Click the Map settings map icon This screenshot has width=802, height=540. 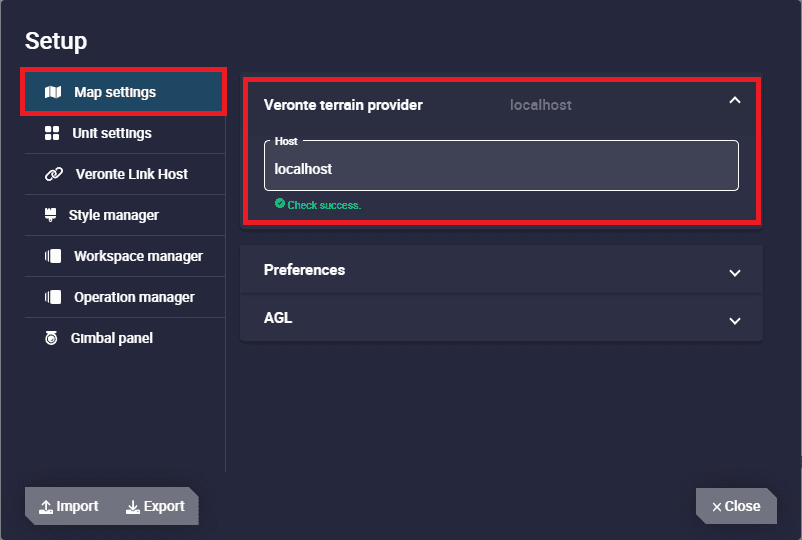coord(53,92)
